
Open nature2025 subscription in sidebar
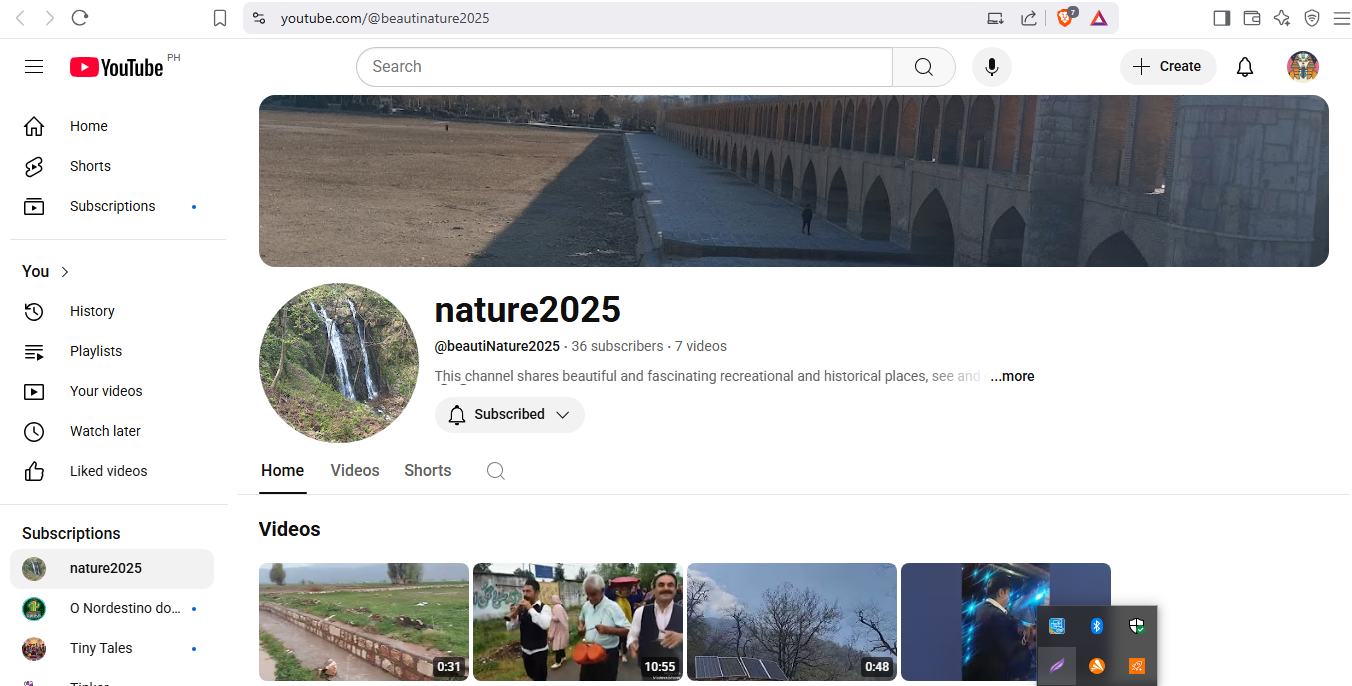(112, 569)
